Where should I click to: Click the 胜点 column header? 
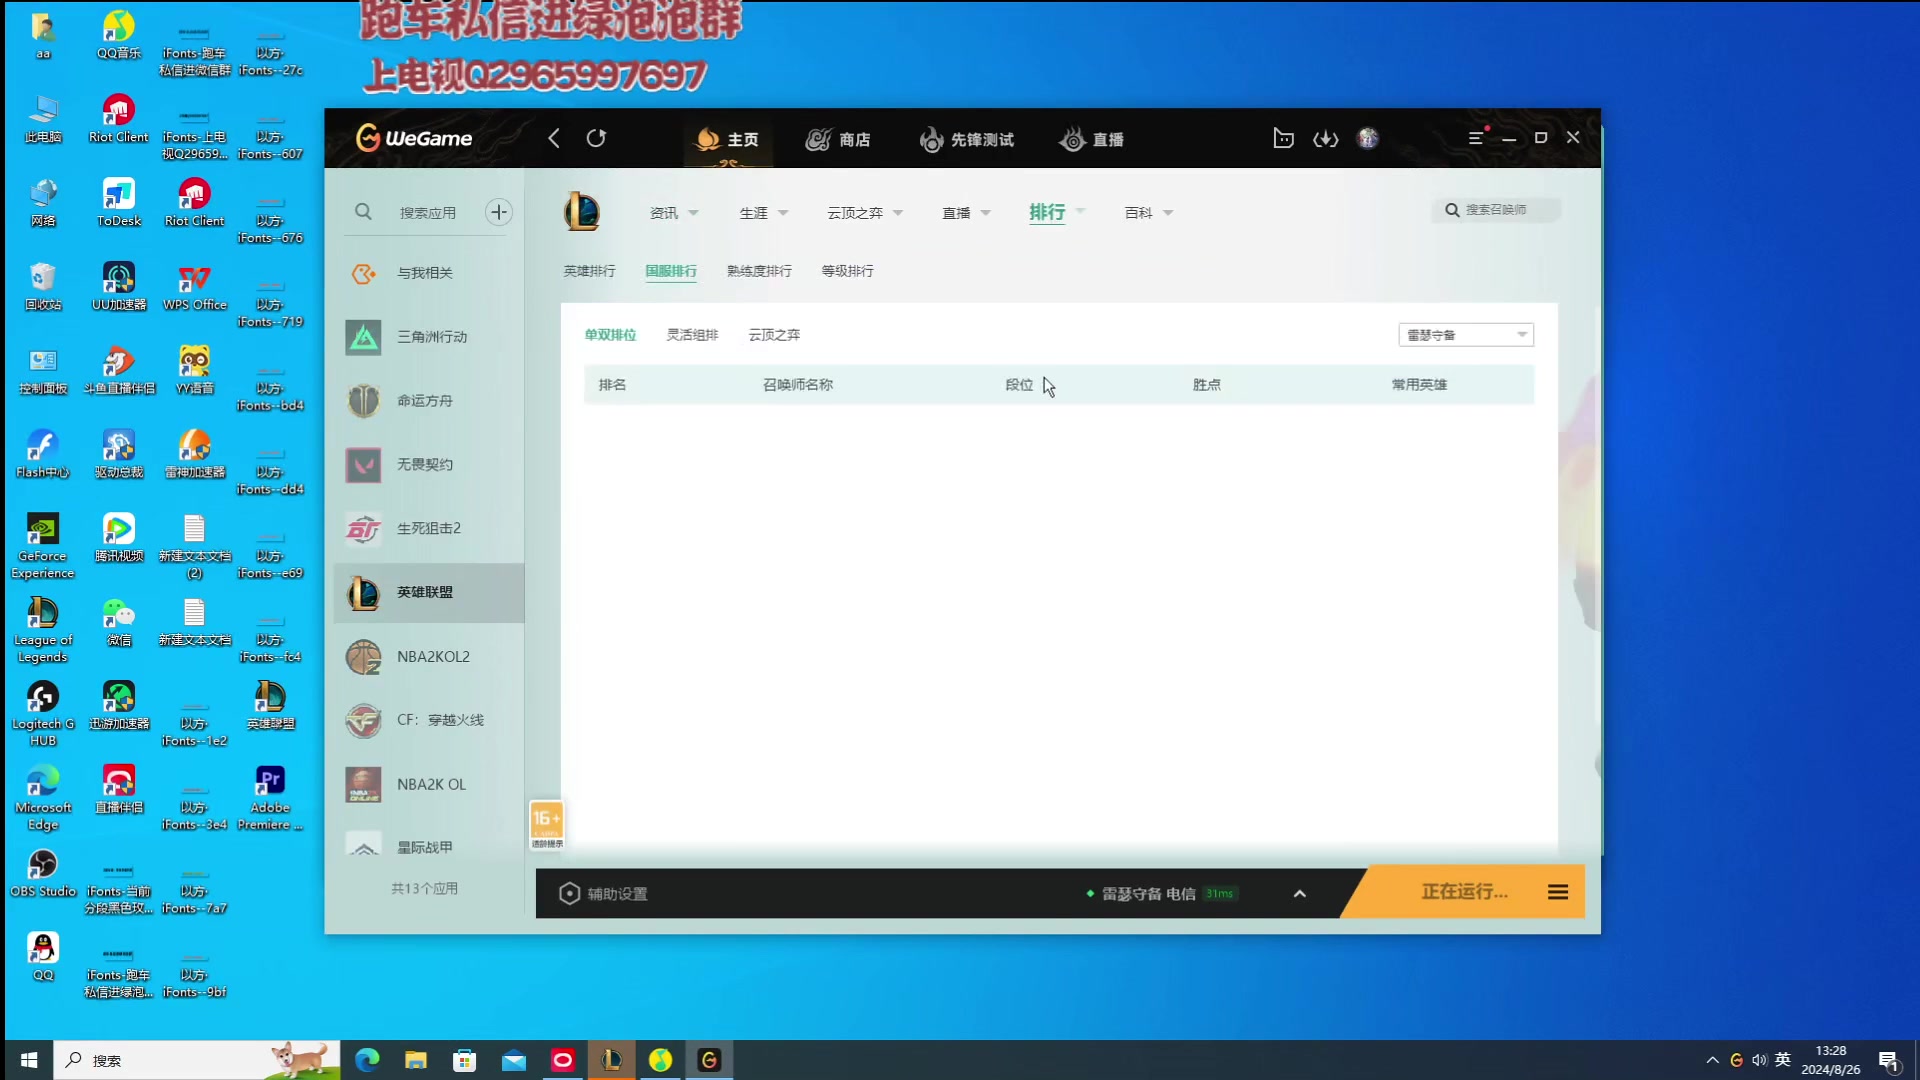click(x=1206, y=385)
